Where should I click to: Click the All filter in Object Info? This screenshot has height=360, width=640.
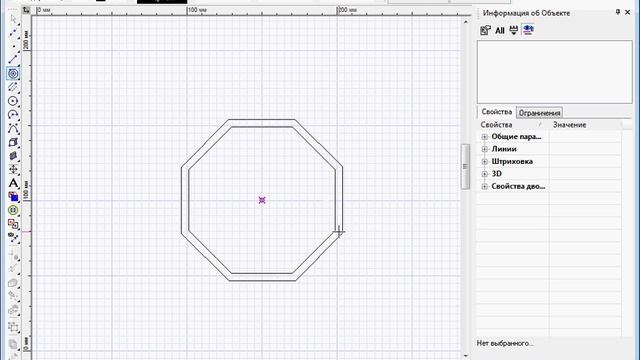500,31
